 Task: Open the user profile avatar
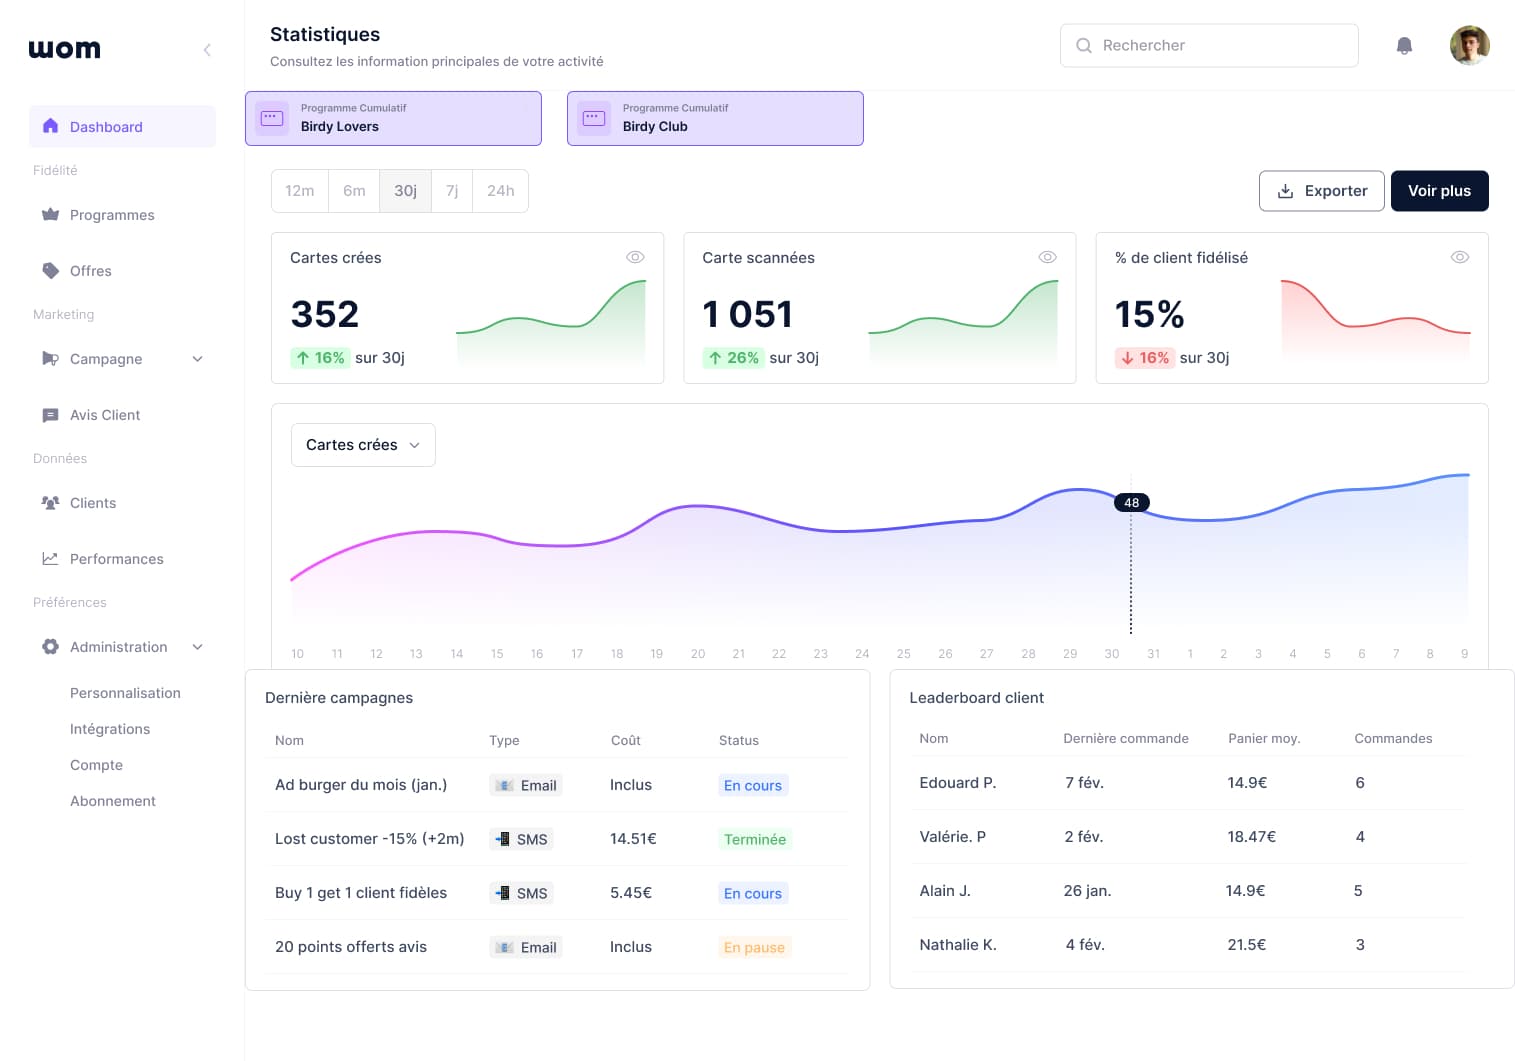[1470, 45]
